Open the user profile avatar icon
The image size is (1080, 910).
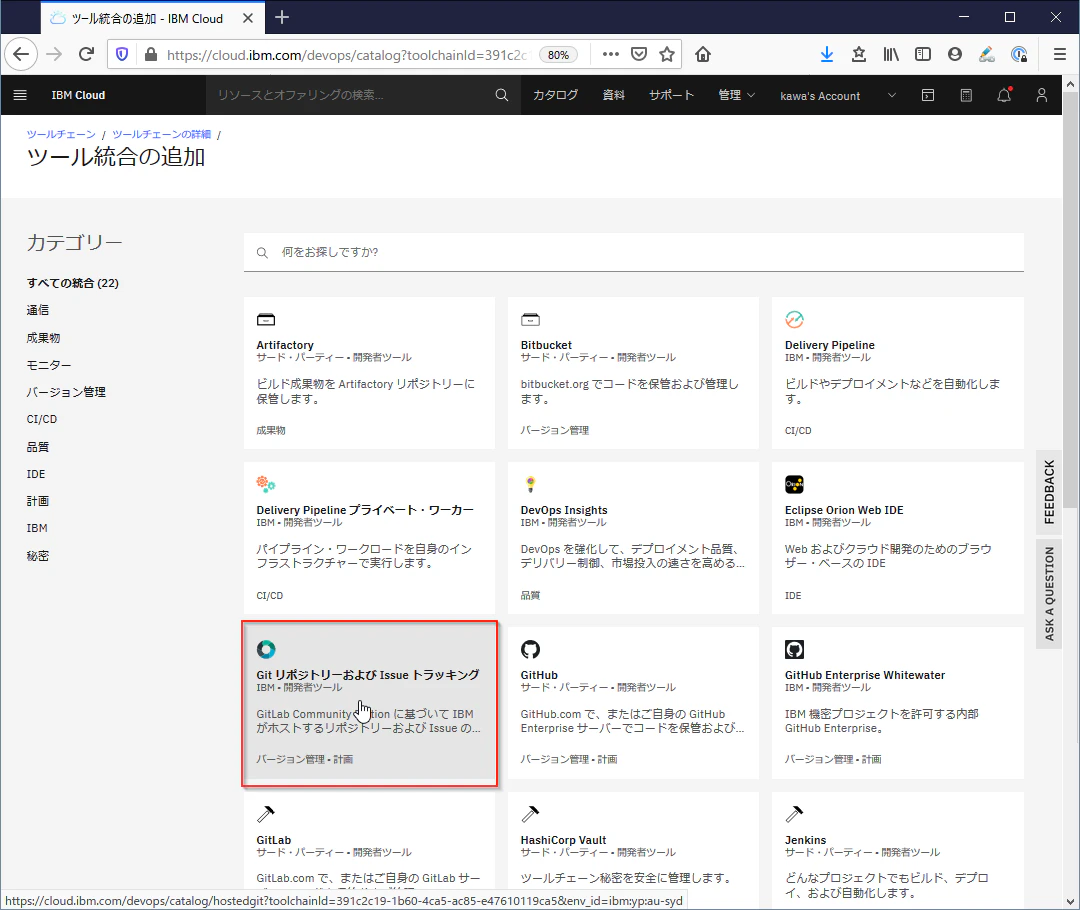tap(1041, 95)
